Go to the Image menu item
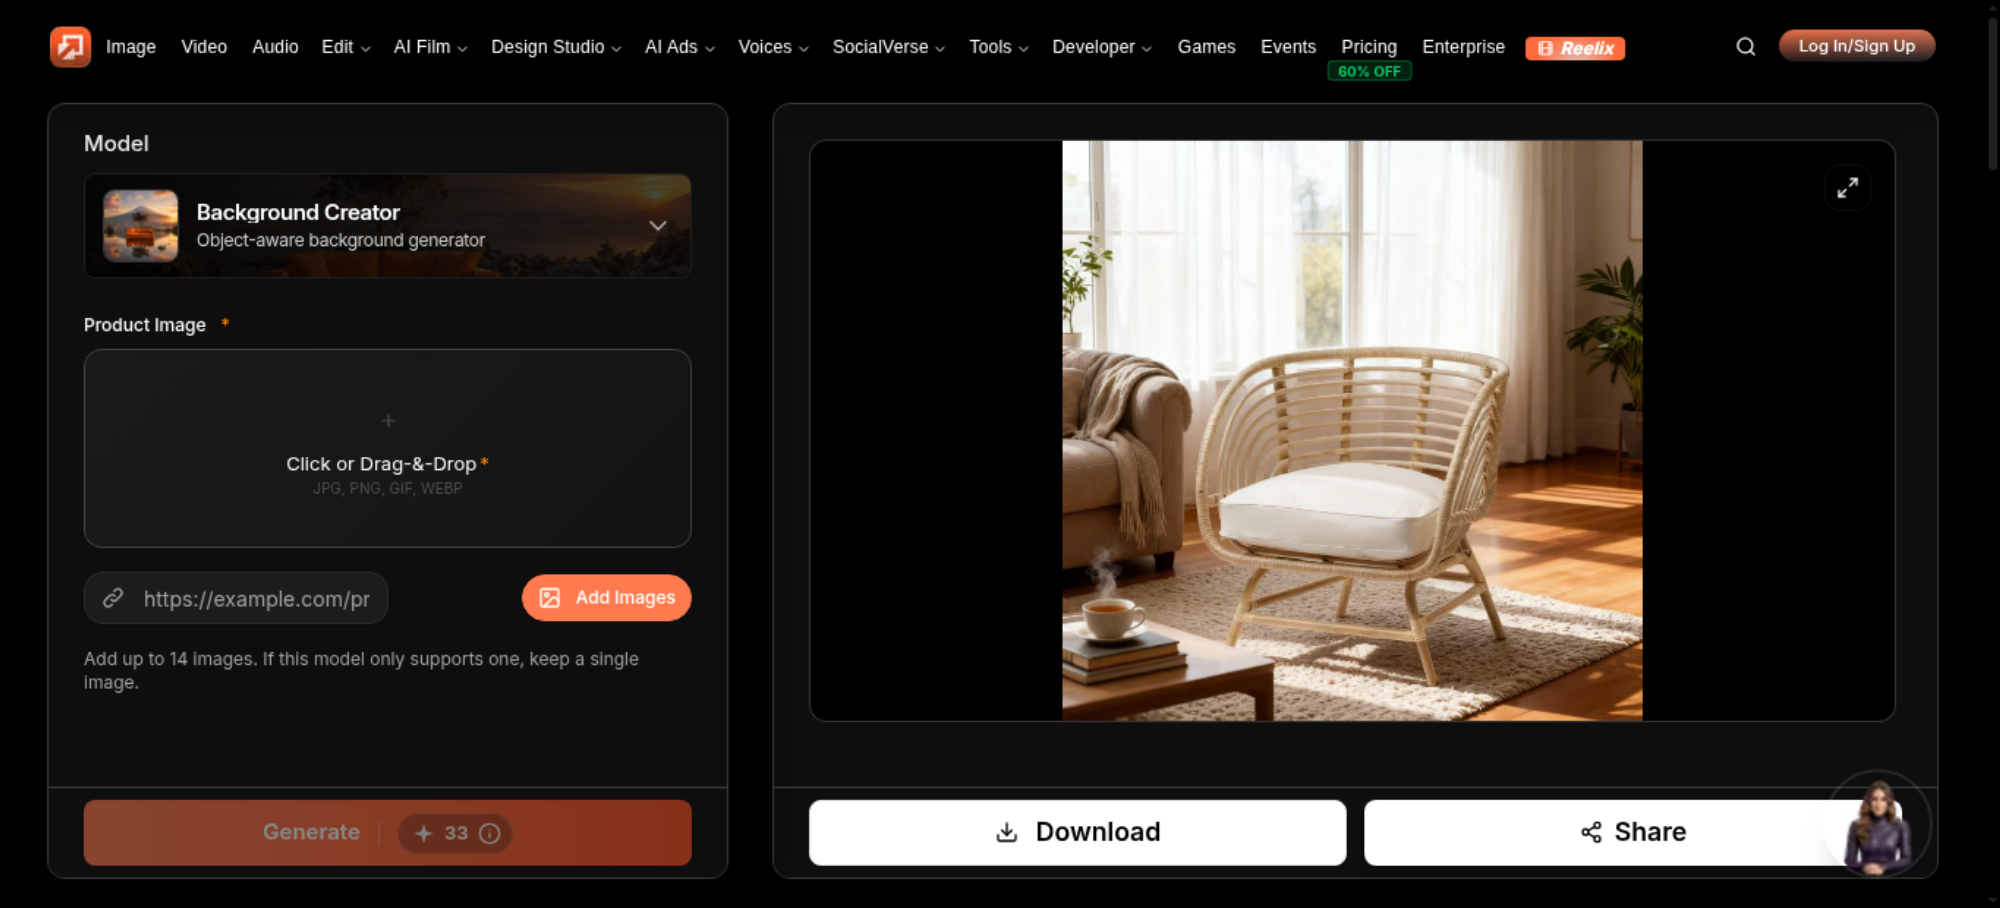Image resolution: width=2000 pixels, height=908 pixels. coord(131,47)
